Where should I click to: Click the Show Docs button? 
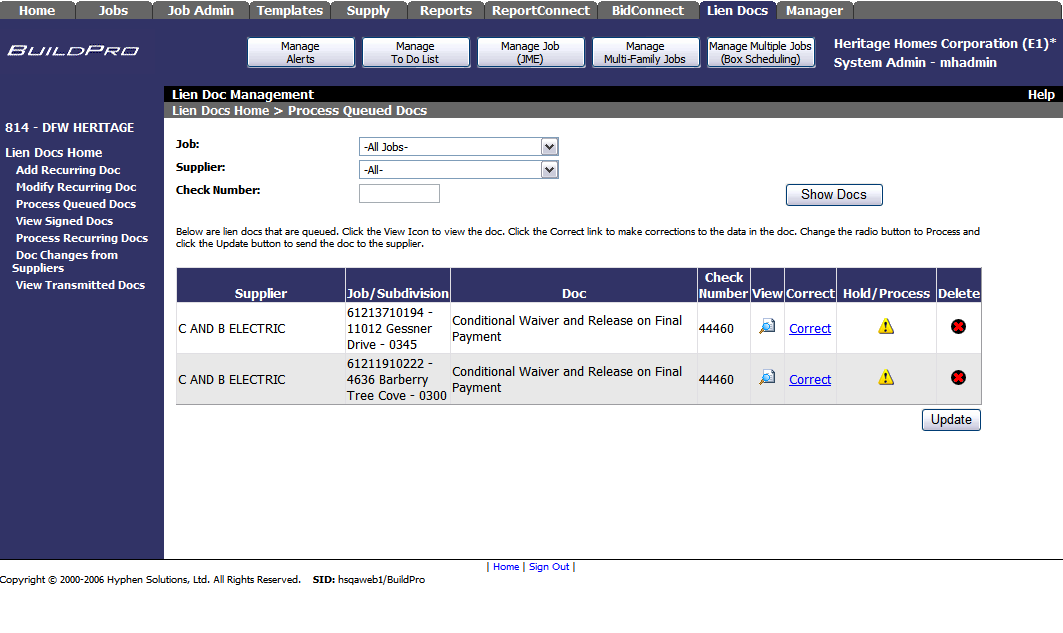(x=834, y=195)
